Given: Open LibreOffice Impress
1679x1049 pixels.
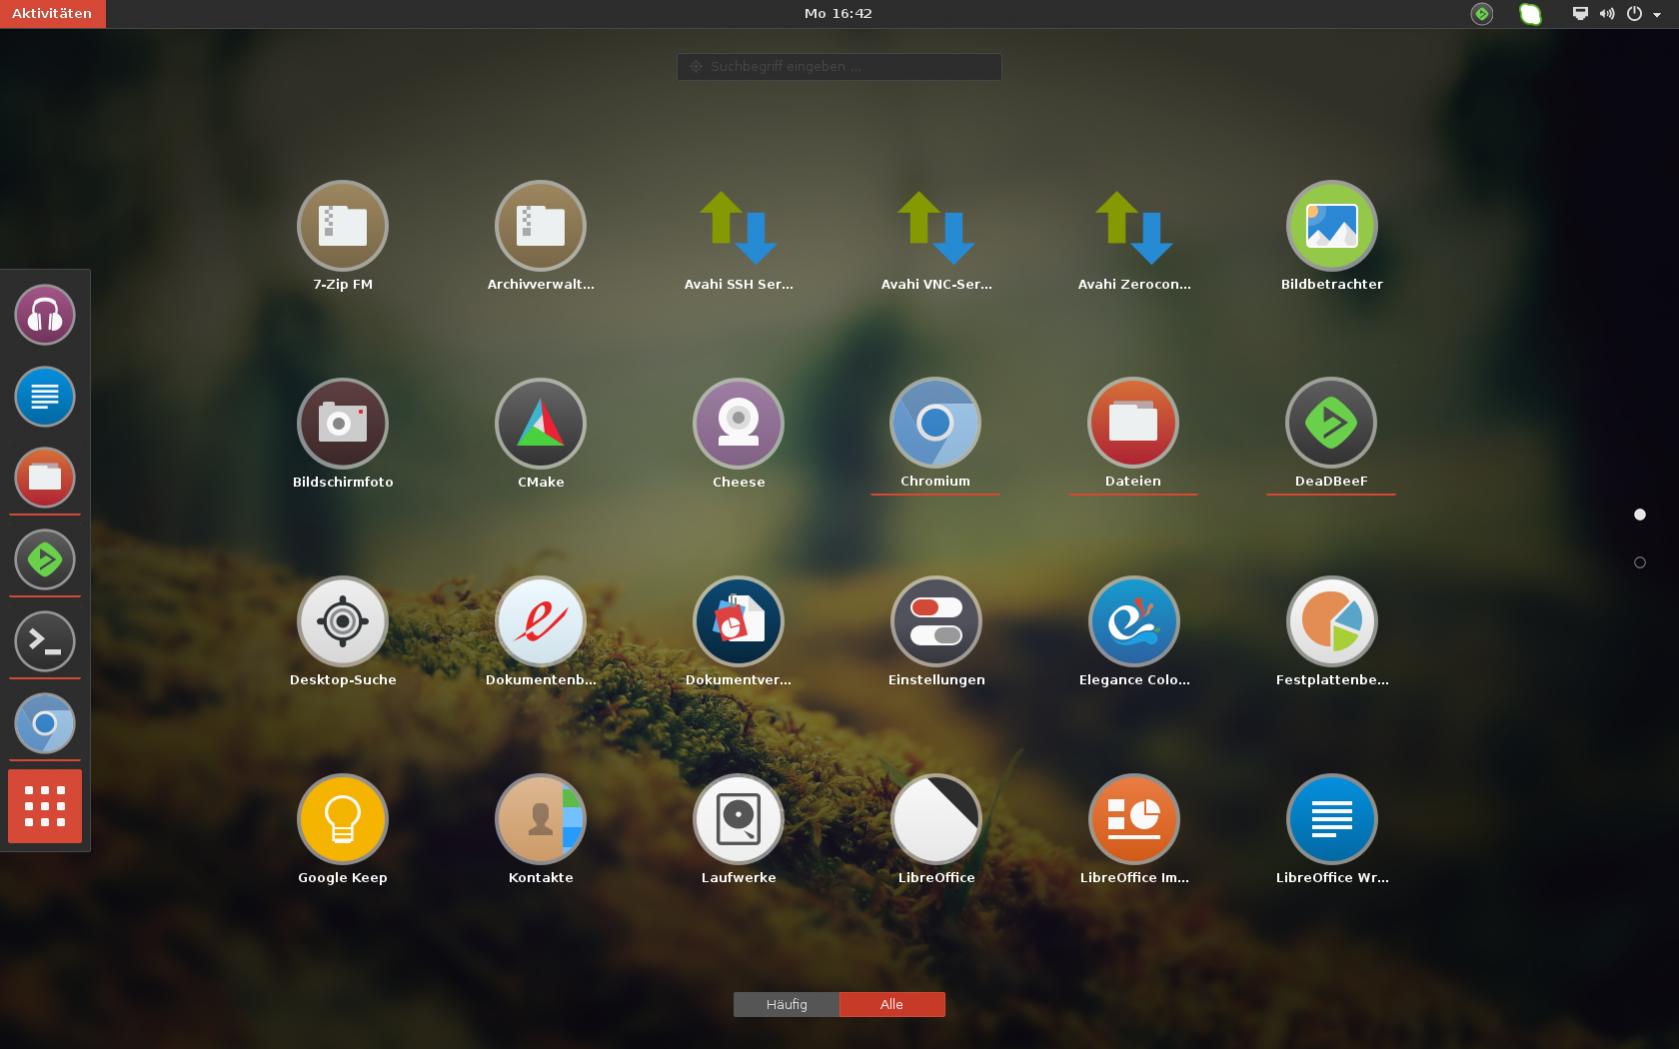Looking at the screenshot, I should tap(1134, 820).
